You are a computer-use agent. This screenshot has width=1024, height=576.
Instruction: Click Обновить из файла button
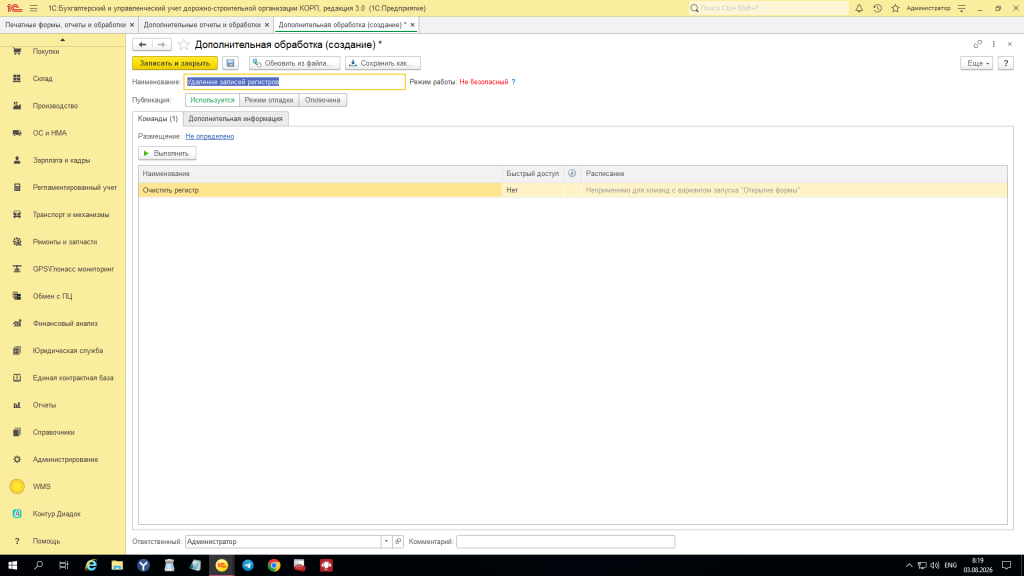click(x=295, y=63)
